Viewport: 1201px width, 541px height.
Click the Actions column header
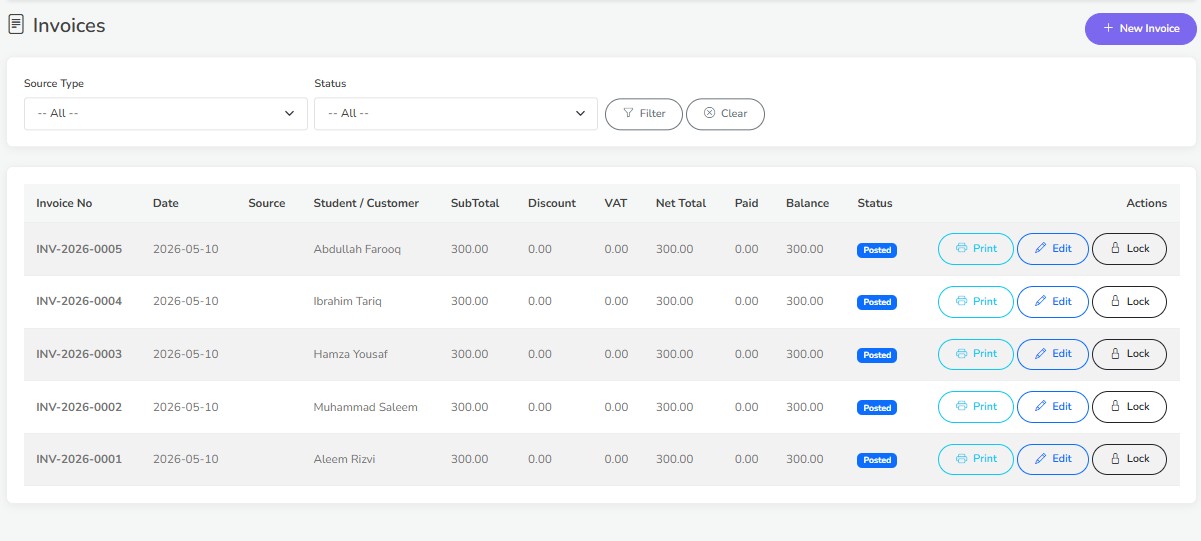coord(1147,203)
